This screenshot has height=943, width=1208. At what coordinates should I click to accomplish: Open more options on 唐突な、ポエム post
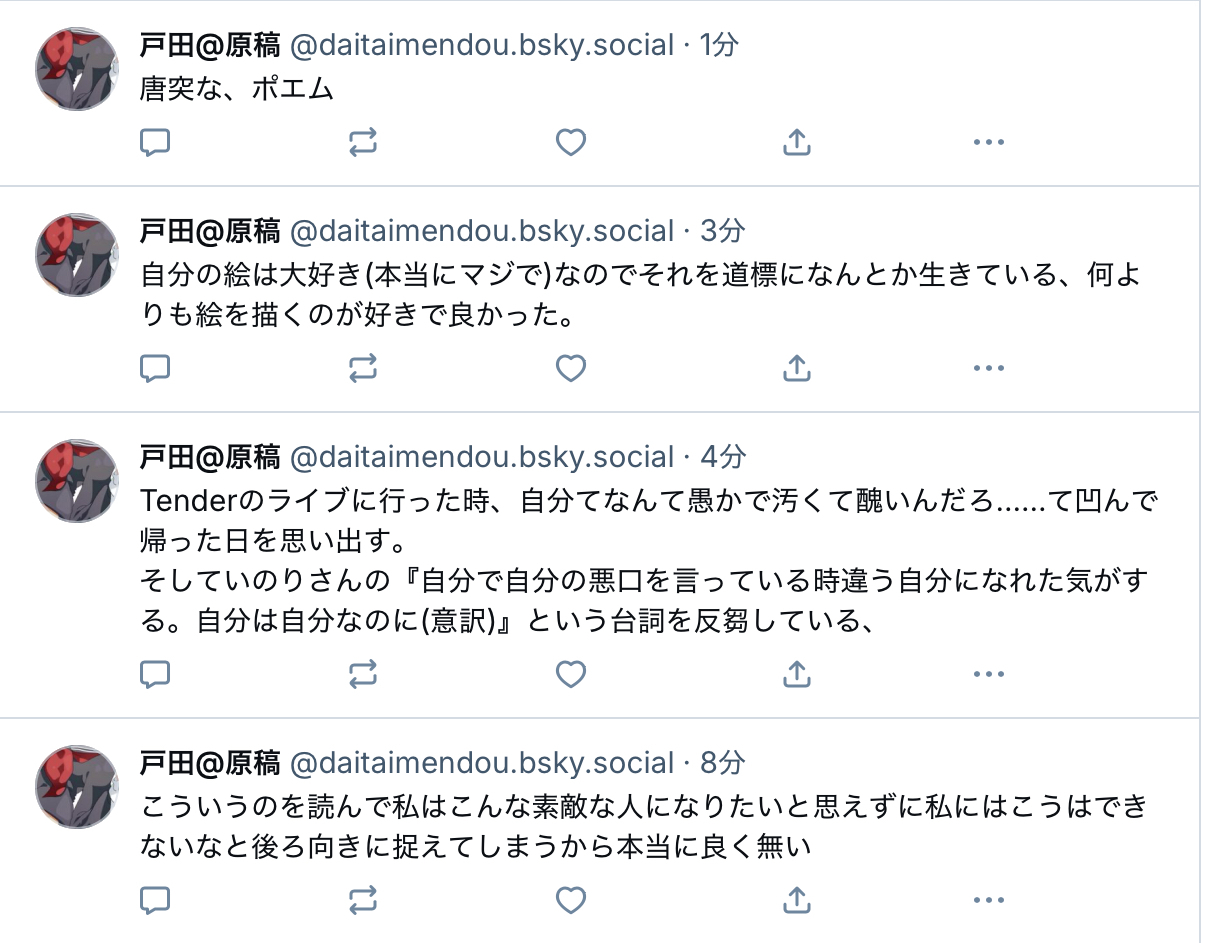click(988, 143)
